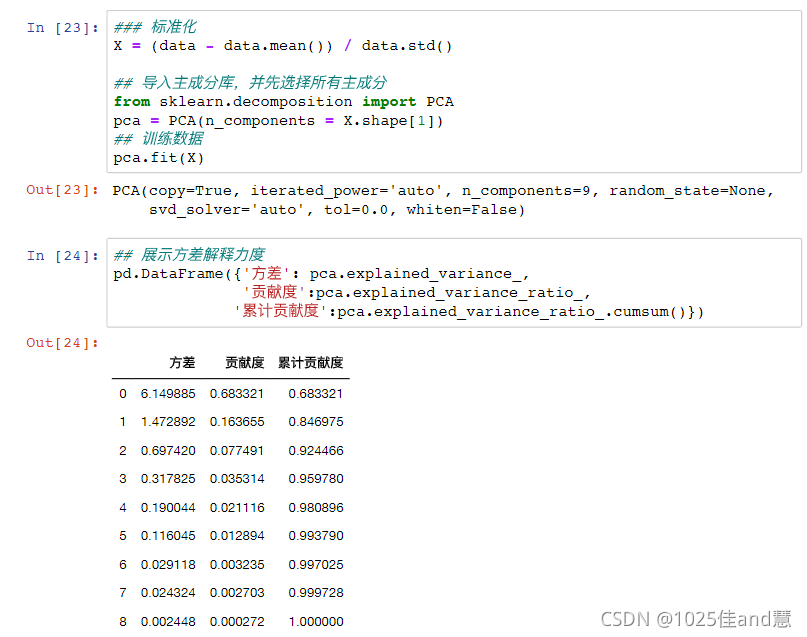This screenshot has width=807, height=637.
Task: Click the 'pd.DataFrame({' line with '方差' key
Action: pos(321,273)
